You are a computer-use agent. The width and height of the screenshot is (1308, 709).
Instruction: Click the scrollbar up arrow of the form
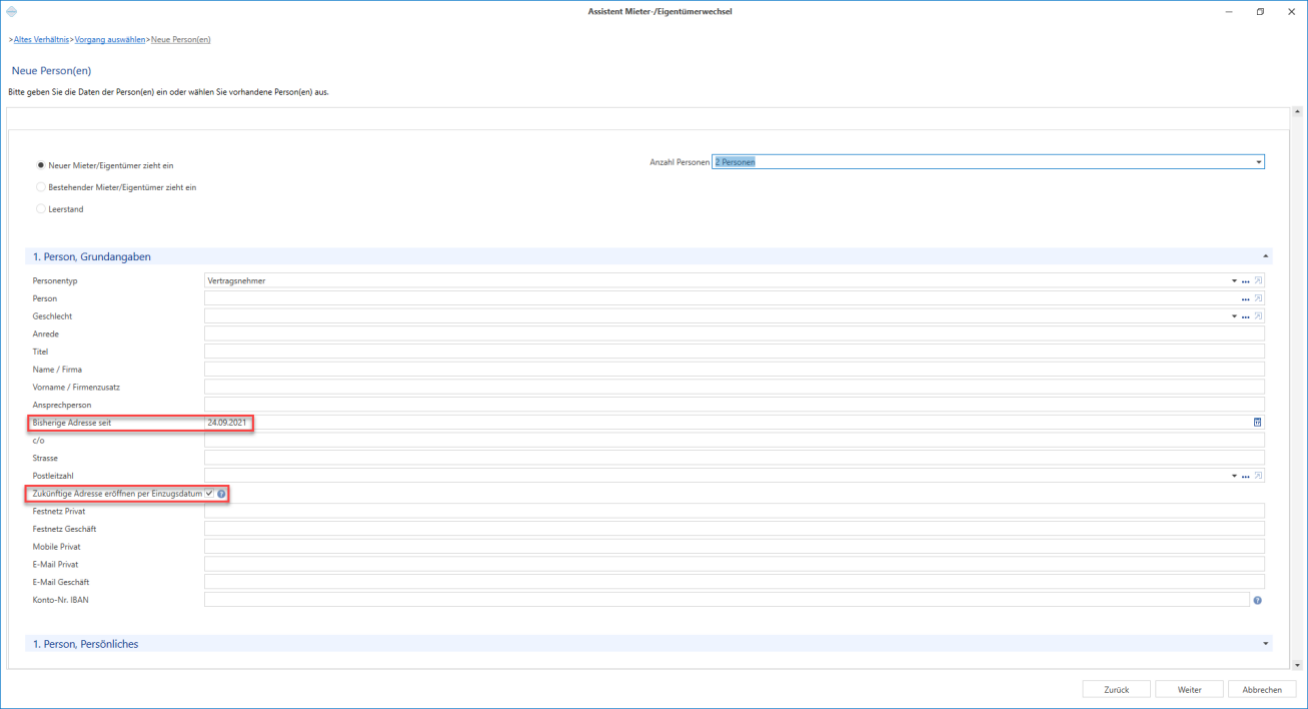coord(1297,113)
